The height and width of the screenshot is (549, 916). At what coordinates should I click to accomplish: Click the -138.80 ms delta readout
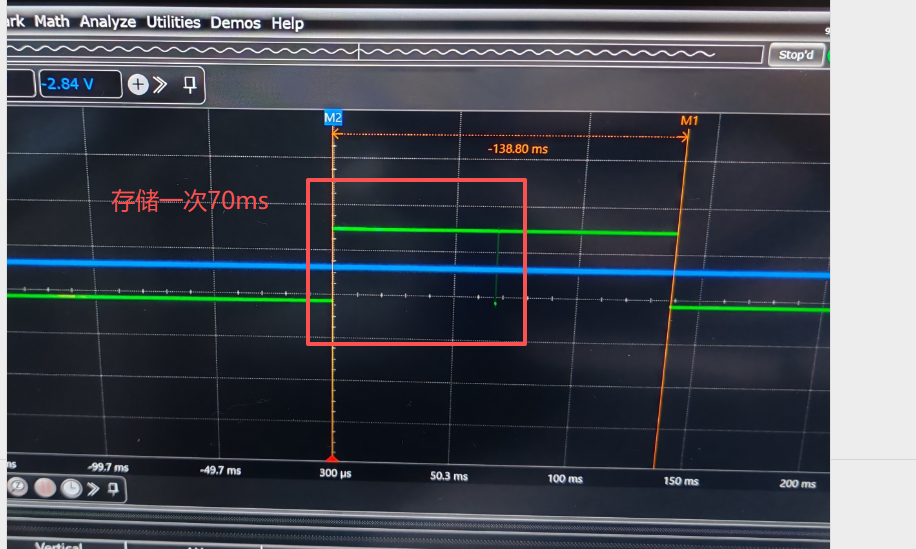tap(518, 149)
